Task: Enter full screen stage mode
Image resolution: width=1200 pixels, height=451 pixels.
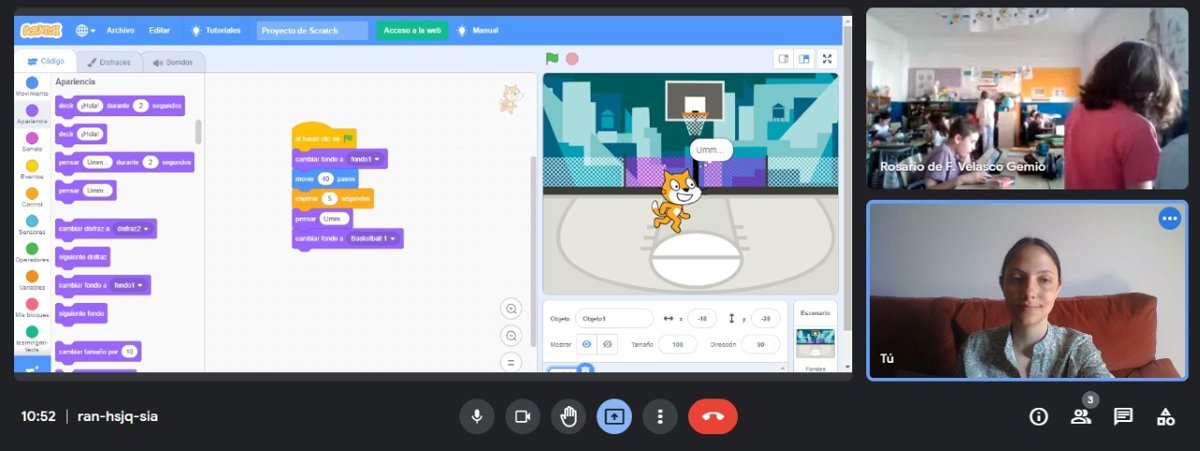Action: 827,59
